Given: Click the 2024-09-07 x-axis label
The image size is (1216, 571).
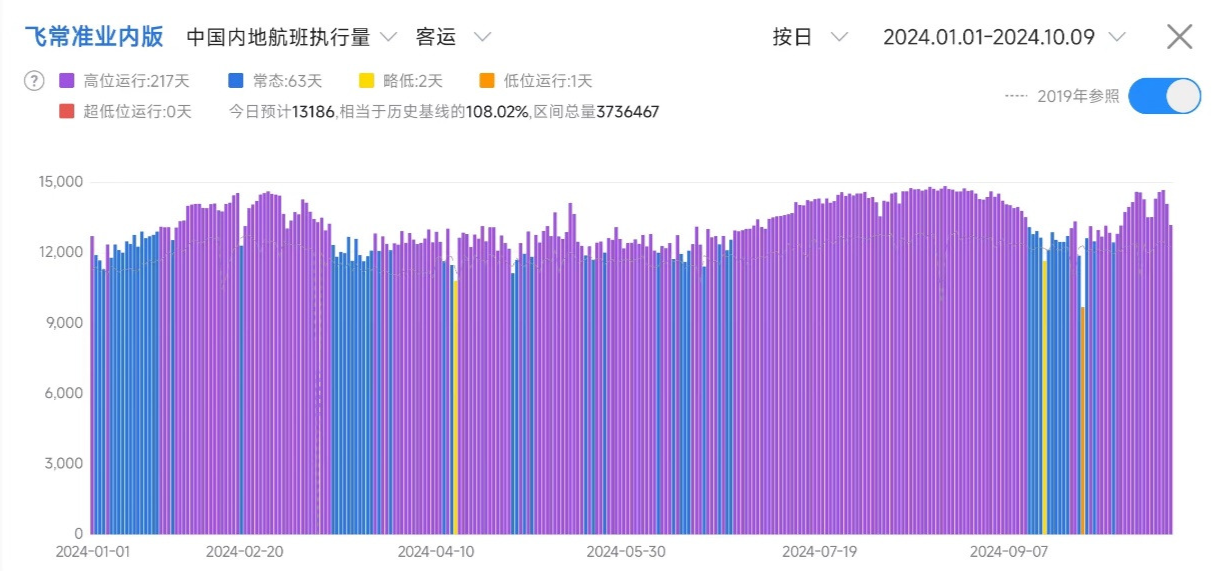Looking at the screenshot, I should [1010, 551].
